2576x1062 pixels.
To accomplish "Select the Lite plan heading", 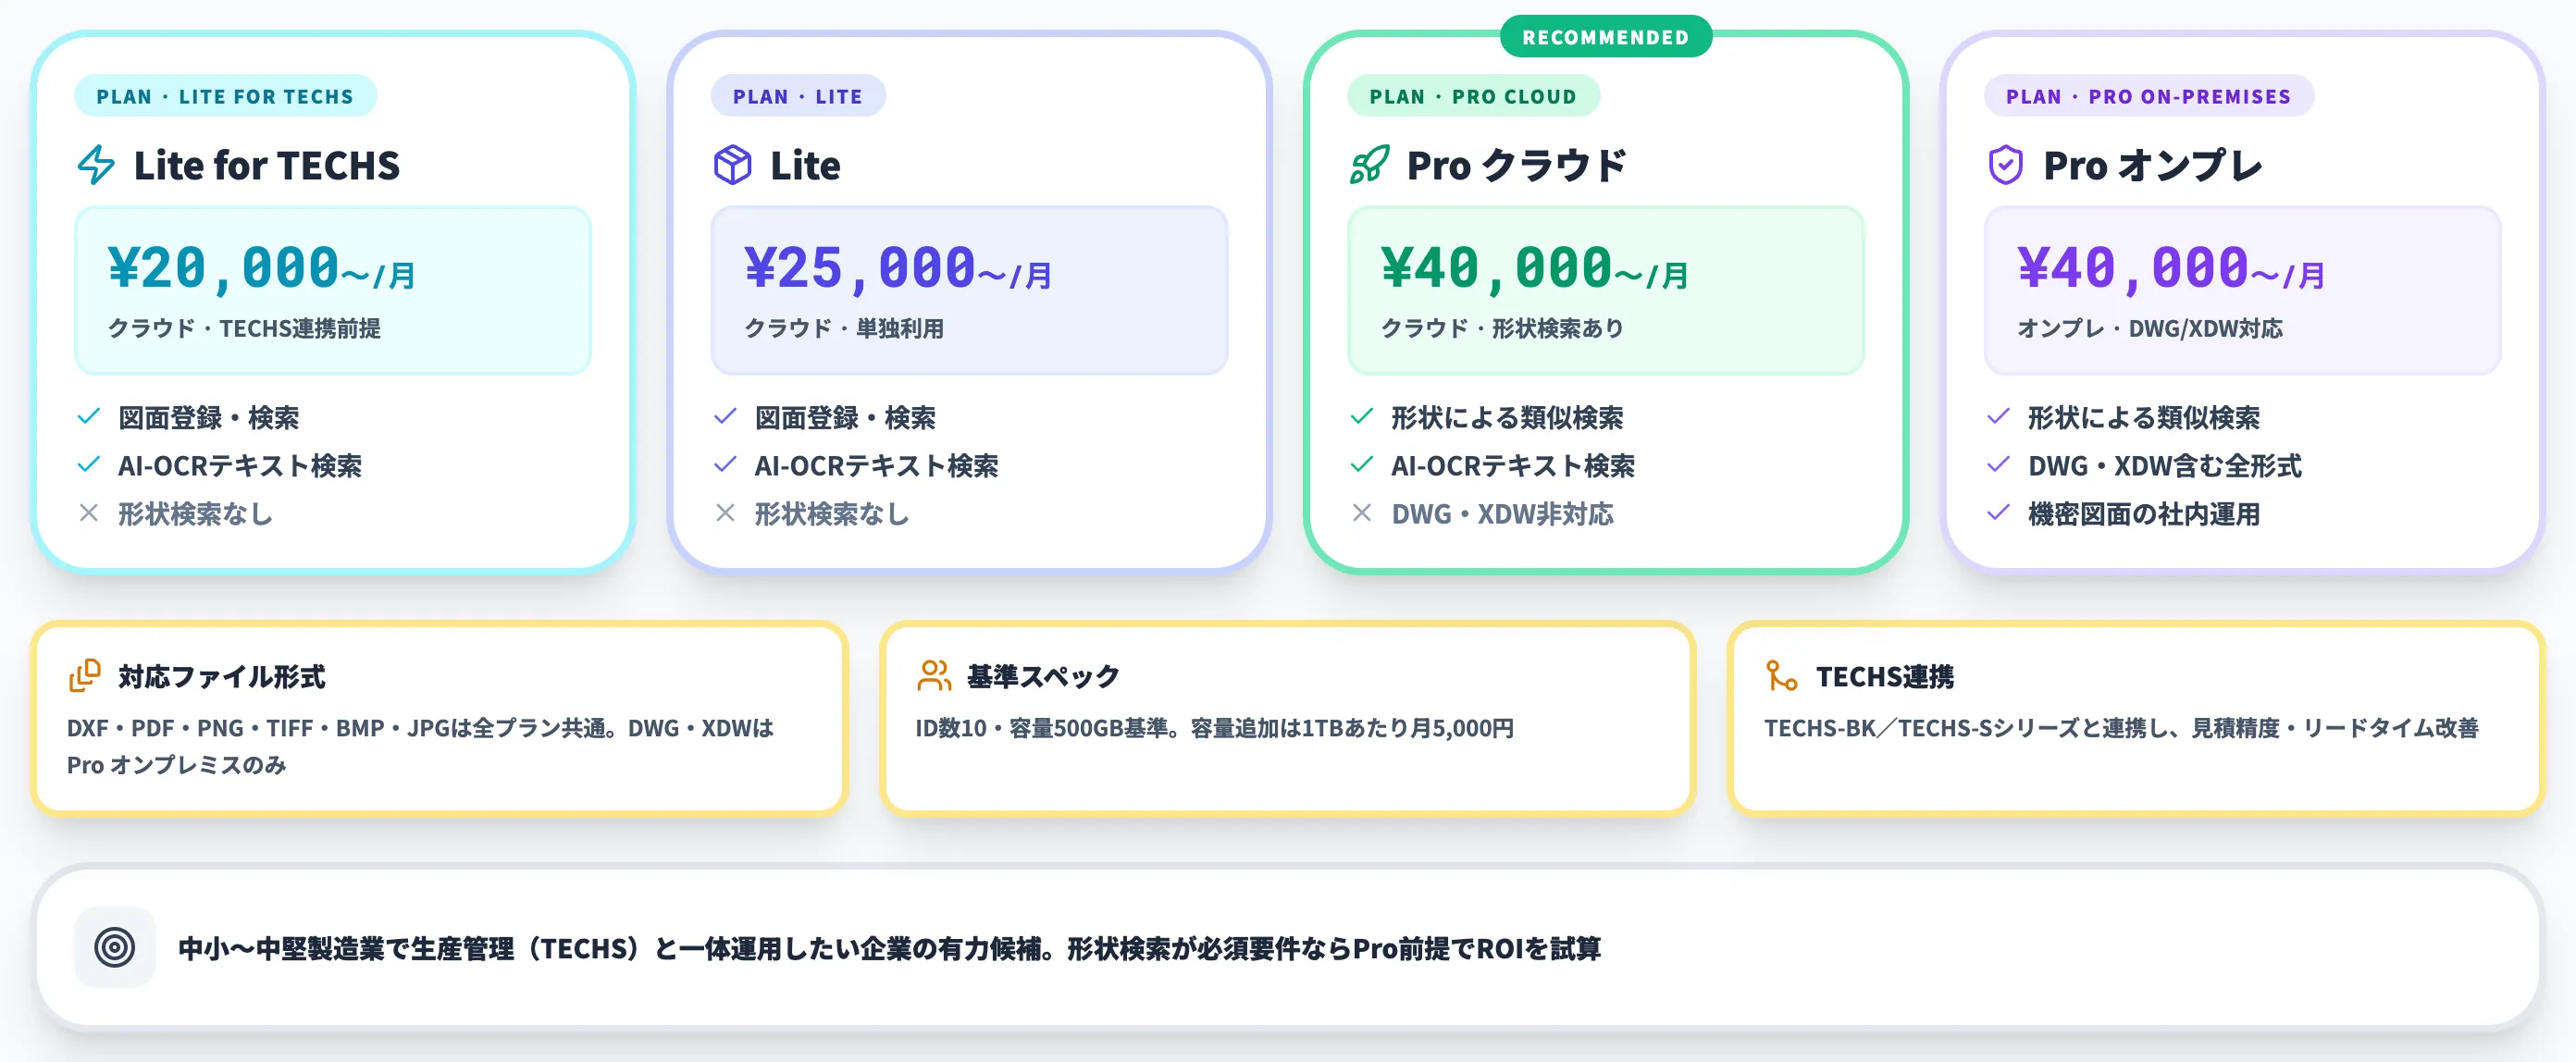I will pos(805,166).
